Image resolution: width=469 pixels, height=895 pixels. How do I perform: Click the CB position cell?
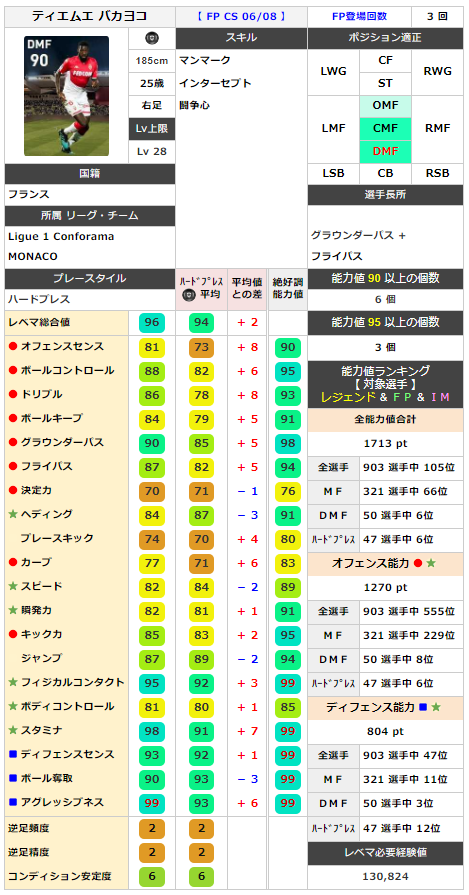click(385, 174)
